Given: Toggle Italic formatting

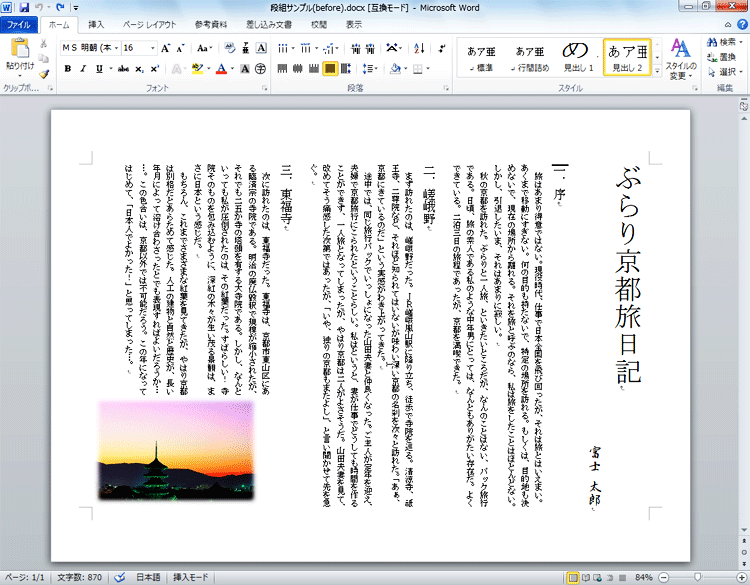Looking at the screenshot, I should tap(83, 69).
